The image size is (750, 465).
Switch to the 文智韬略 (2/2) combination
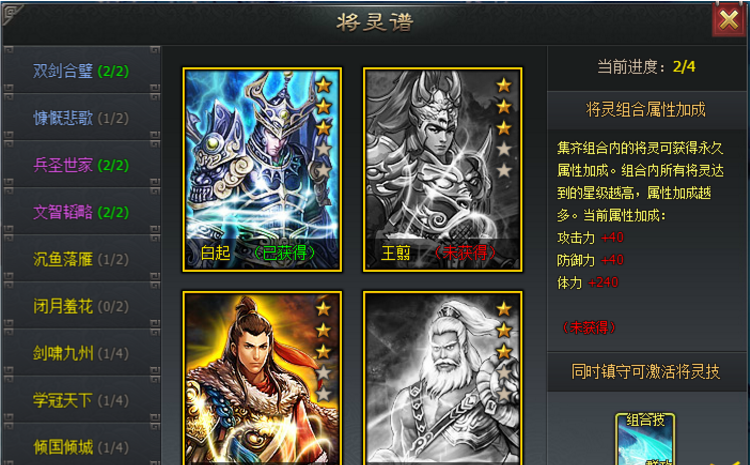[81, 212]
